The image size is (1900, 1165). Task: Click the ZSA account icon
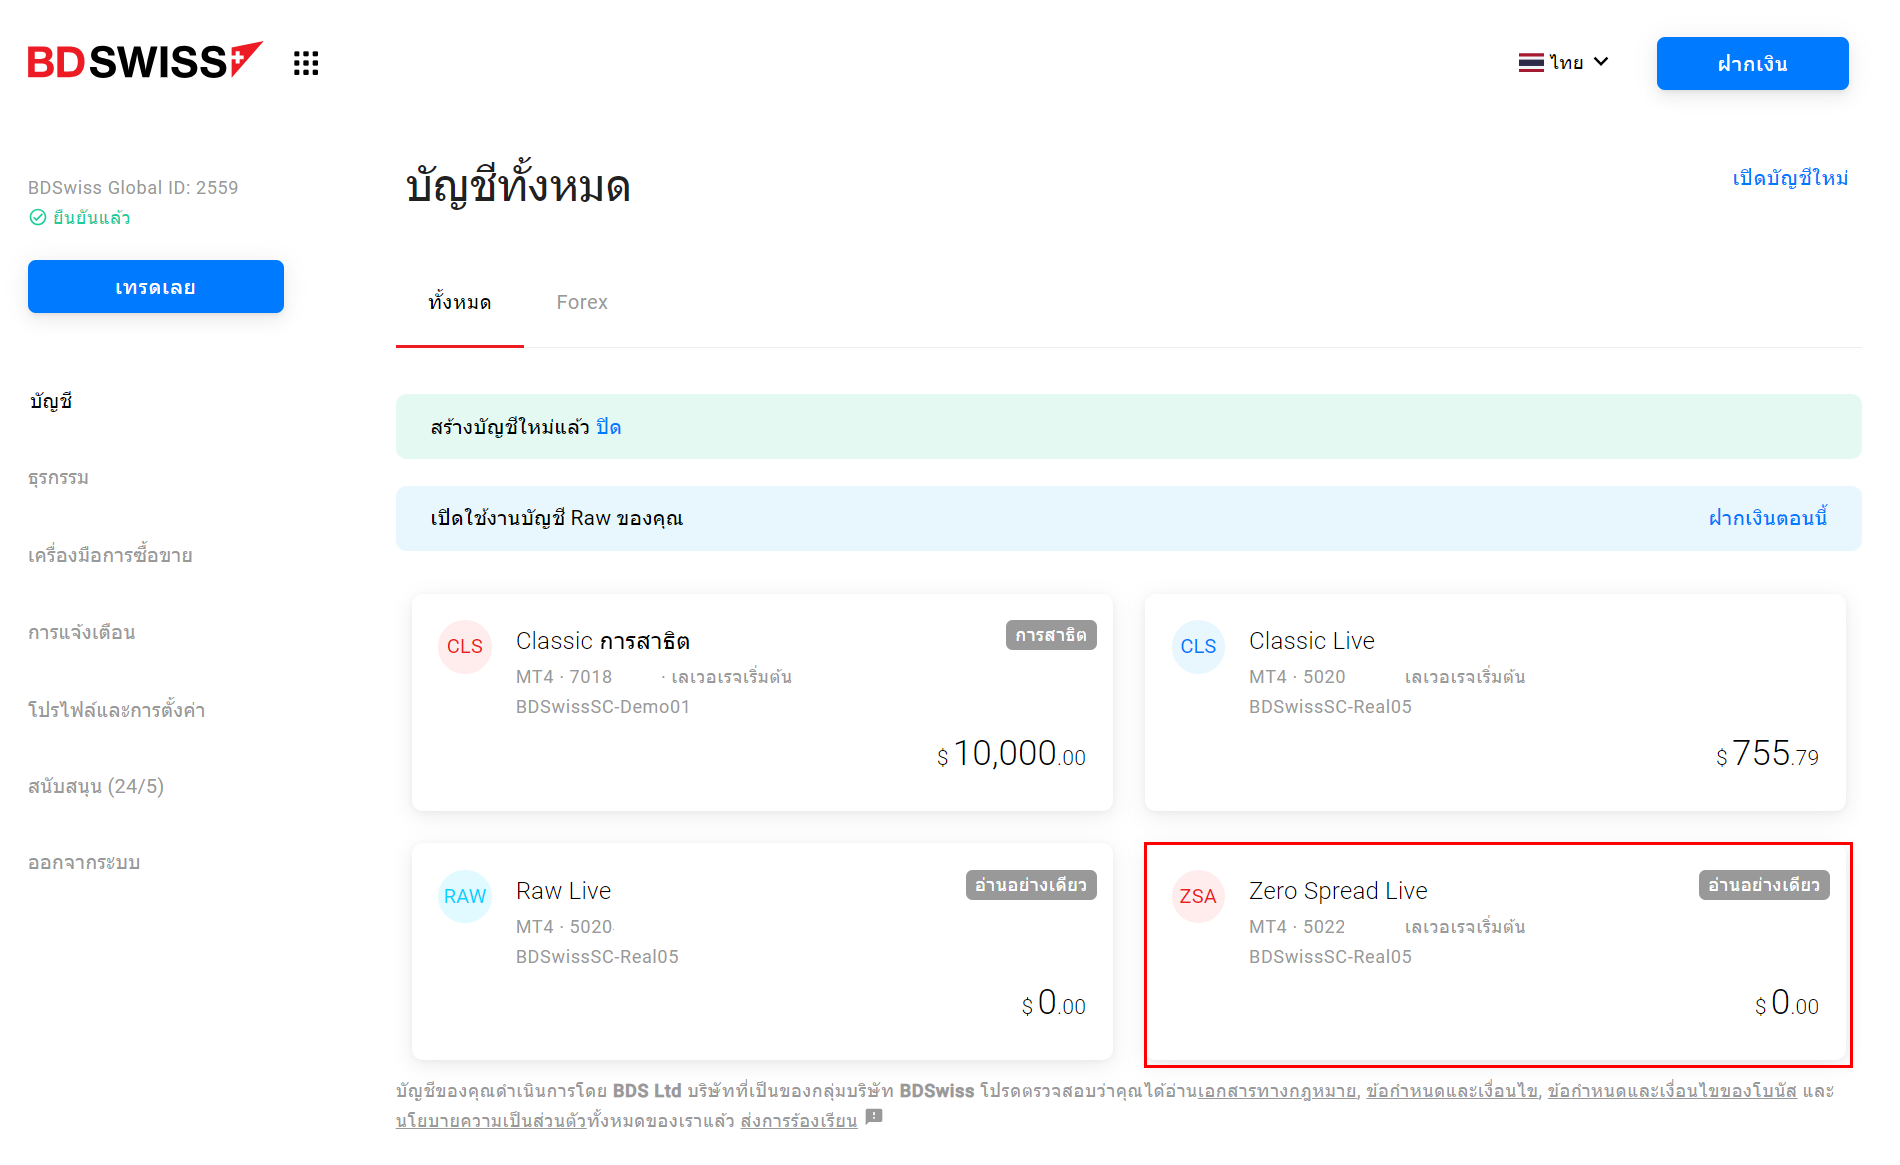click(1198, 896)
